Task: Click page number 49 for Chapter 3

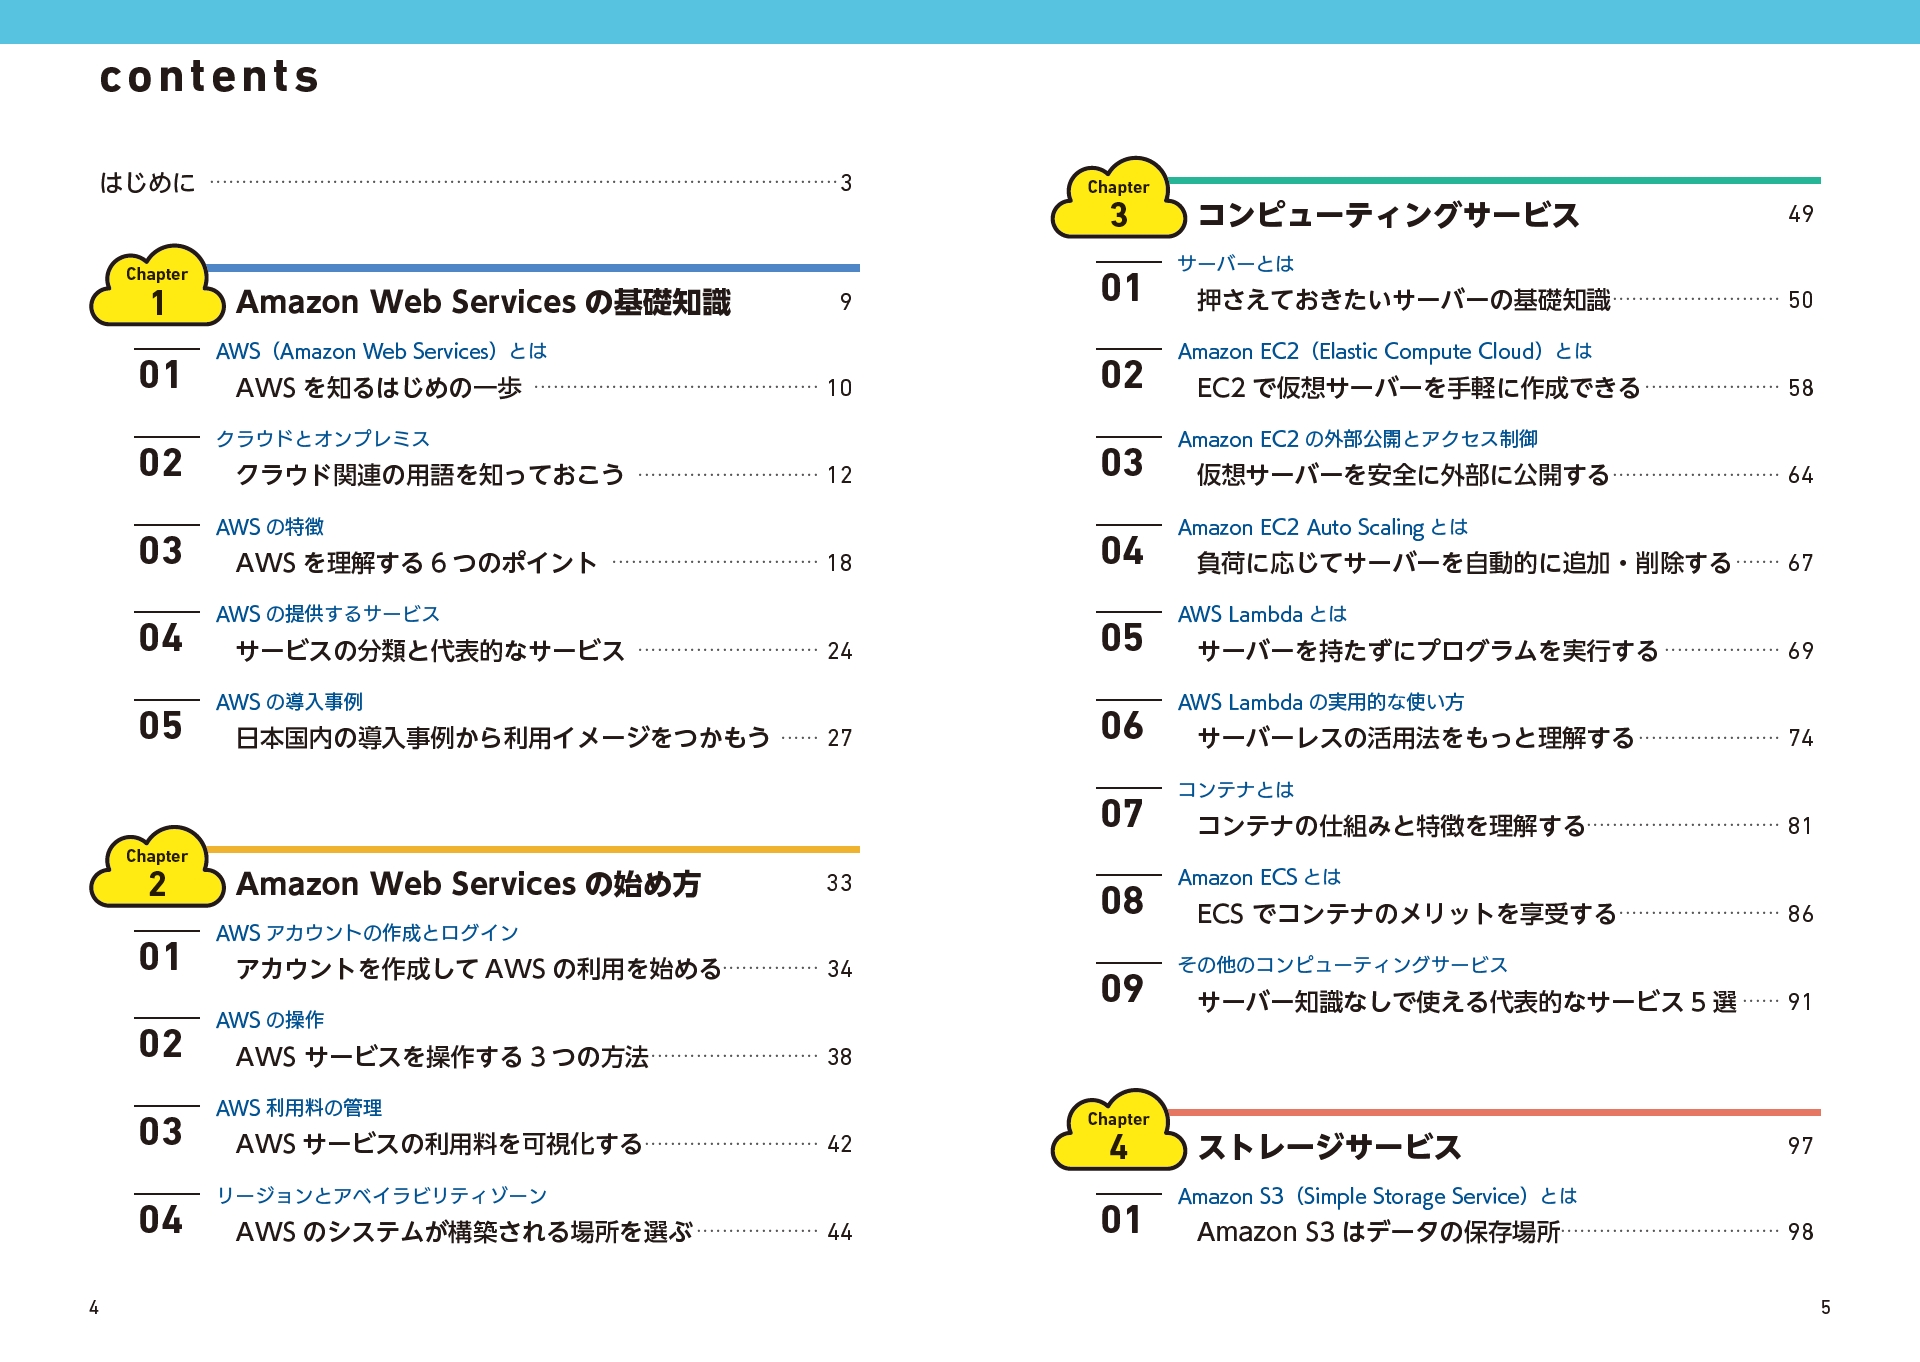Action: (1801, 214)
